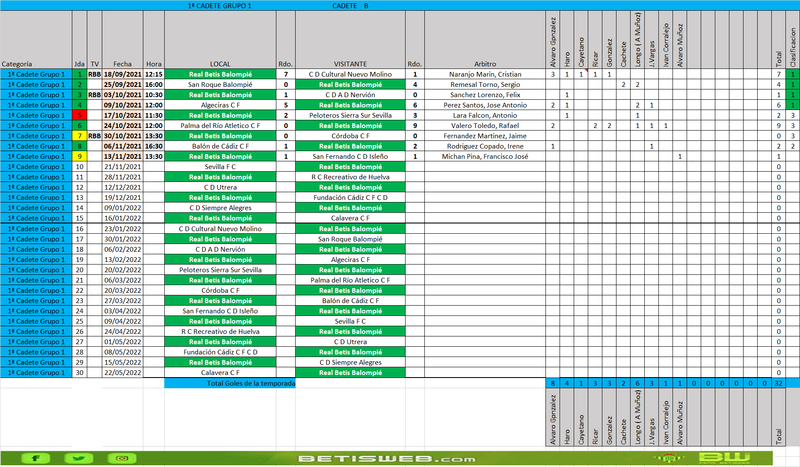800x467 pixels.
Task: Select the 'Sevilla F C' local cell, matchday 10
Action: 220,166
